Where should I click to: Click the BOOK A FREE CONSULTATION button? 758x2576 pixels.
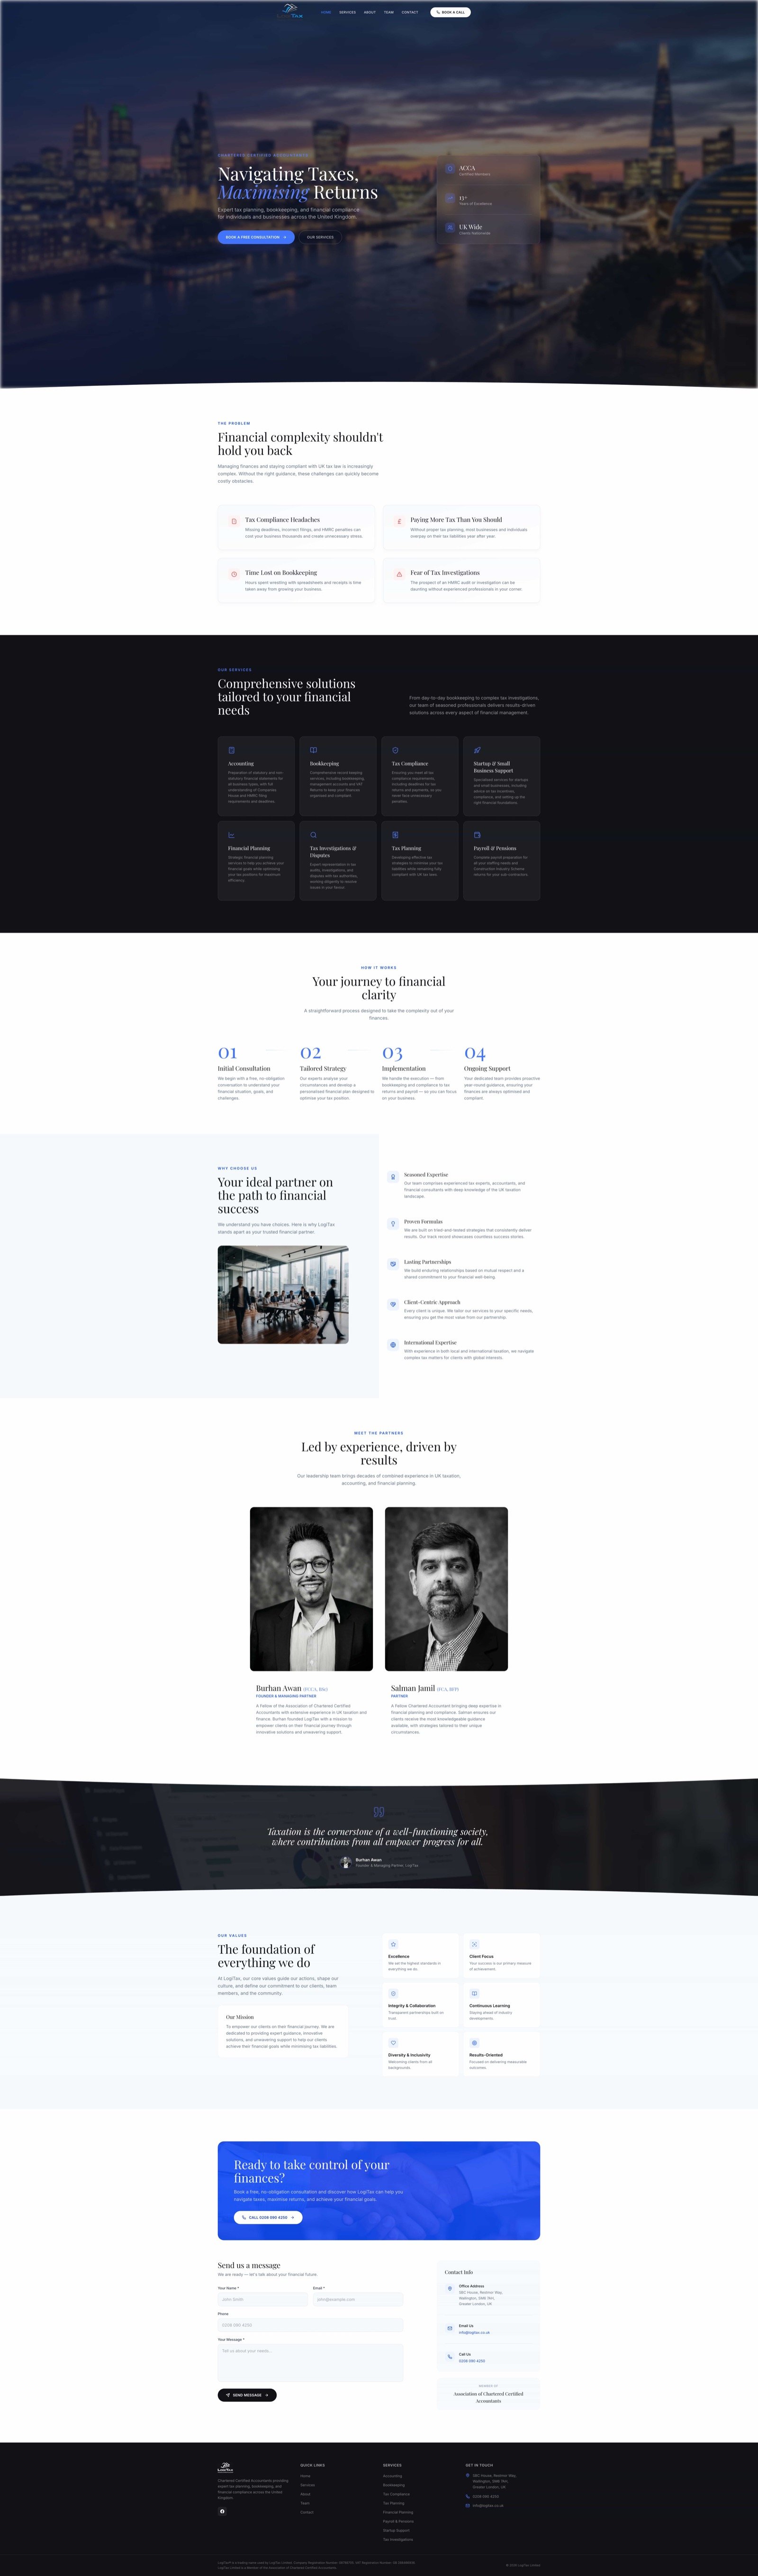pyautogui.click(x=256, y=237)
